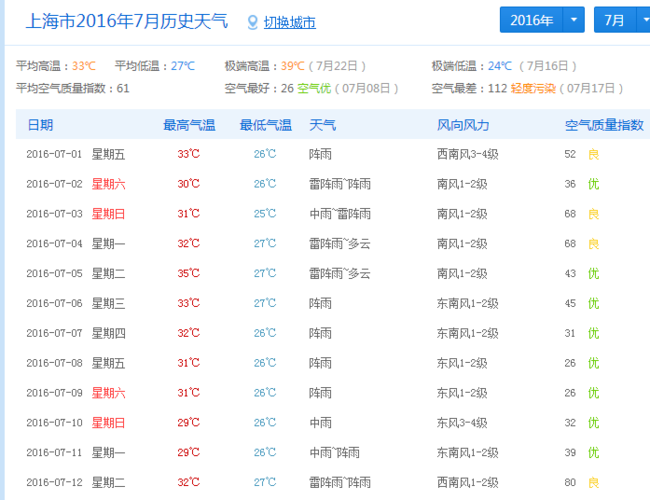The height and width of the screenshot is (500, 650).
Task: Click 东南风1-2级 wind on 2016-07-06
Action: pyautogui.click(x=468, y=303)
